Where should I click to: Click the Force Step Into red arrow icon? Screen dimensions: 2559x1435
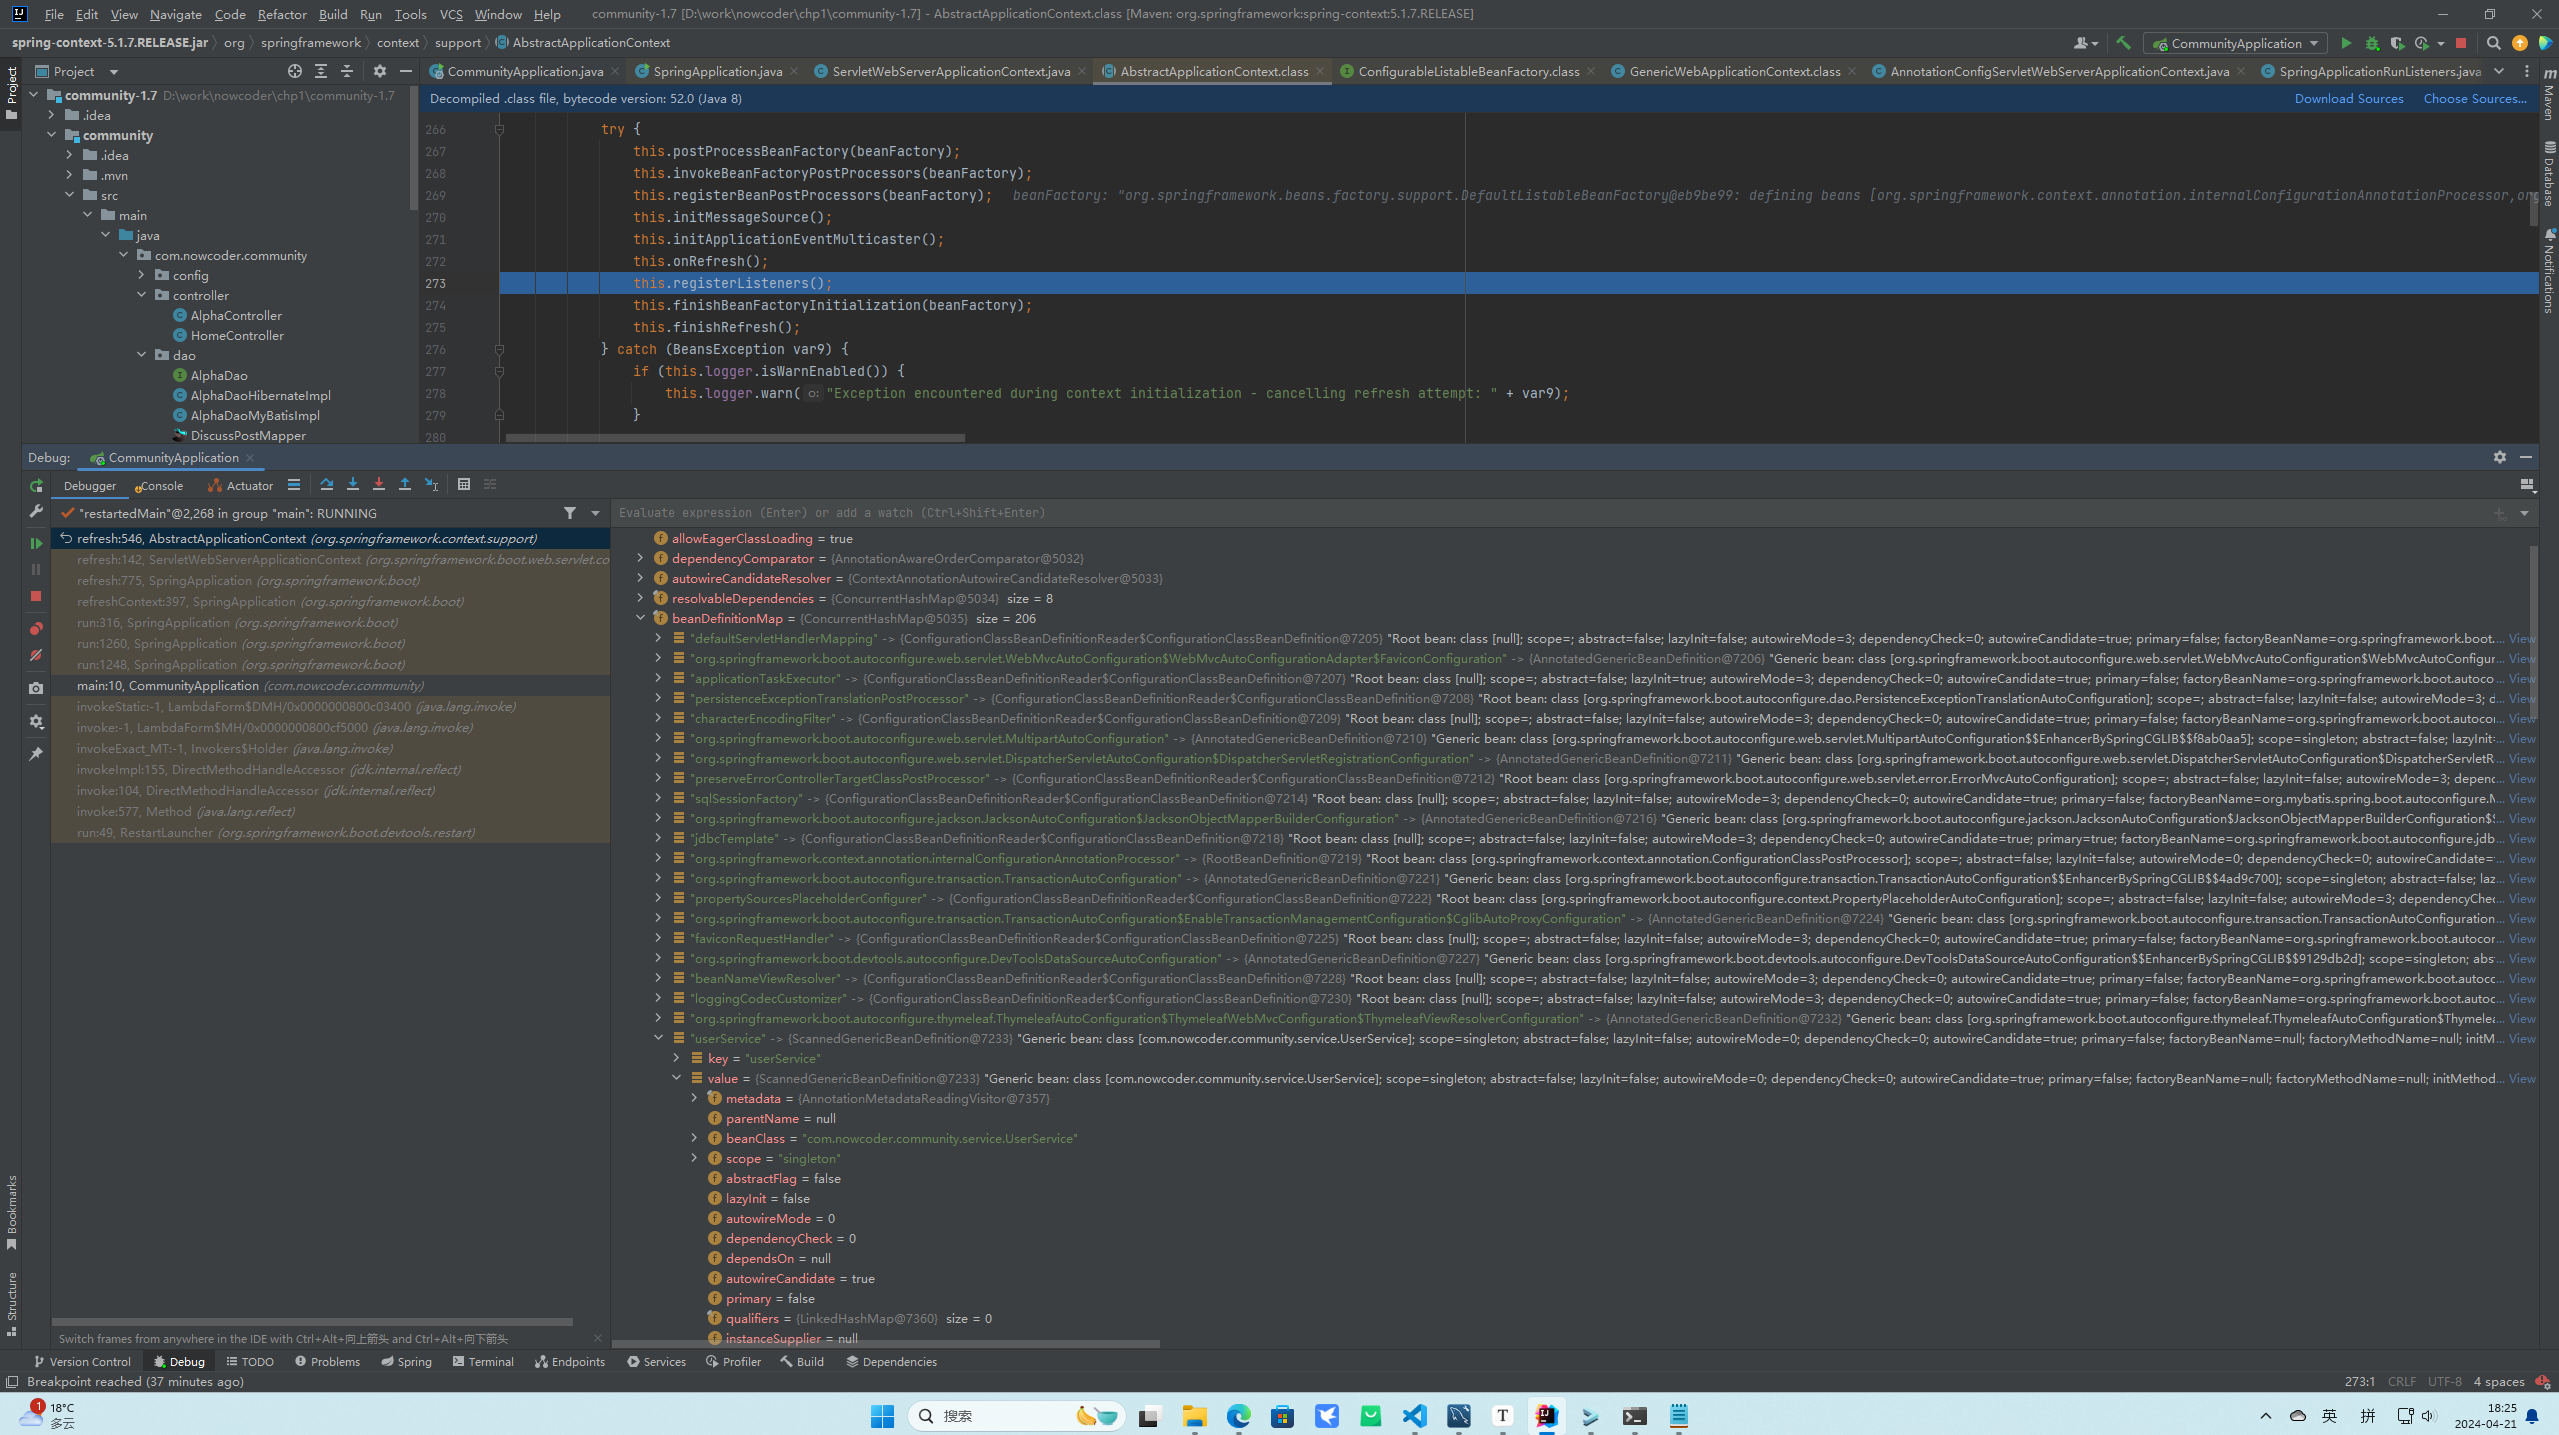[379, 485]
